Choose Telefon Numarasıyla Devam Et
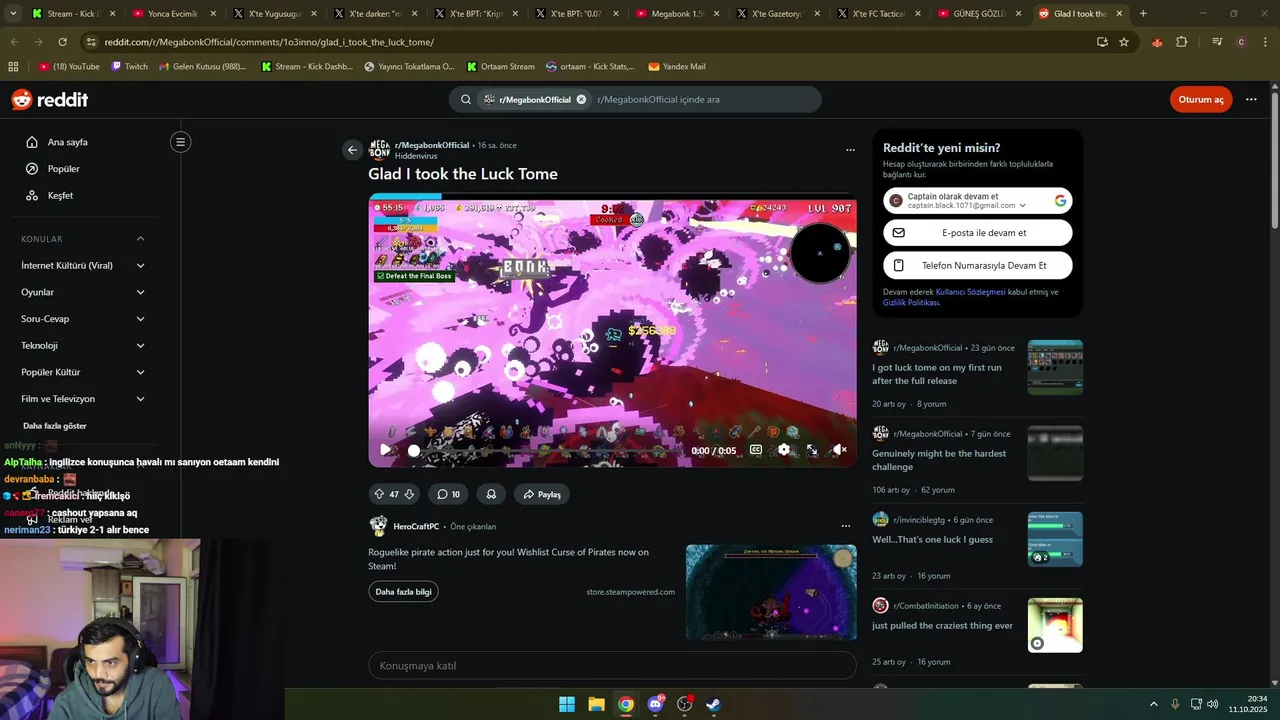The height and width of the screenshot is (720, 1280). (978, 265)
